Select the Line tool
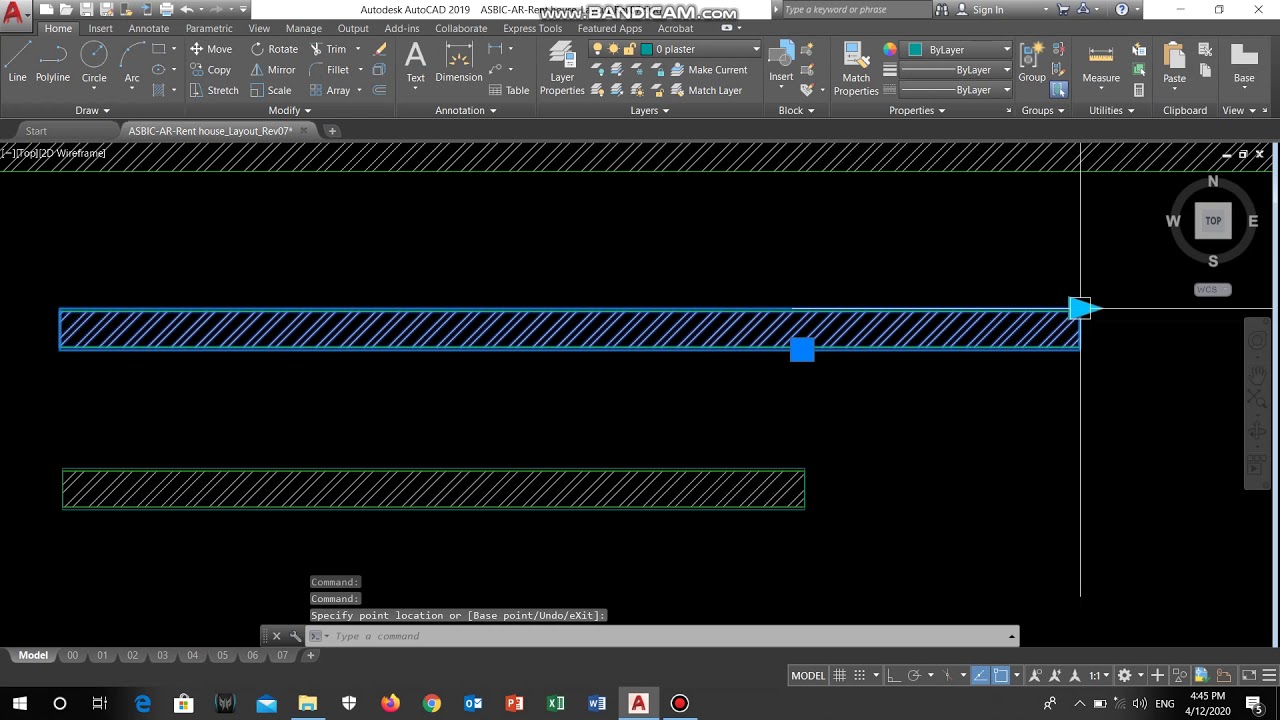The height and width of the screenshot is (720, 1280). 17,62
